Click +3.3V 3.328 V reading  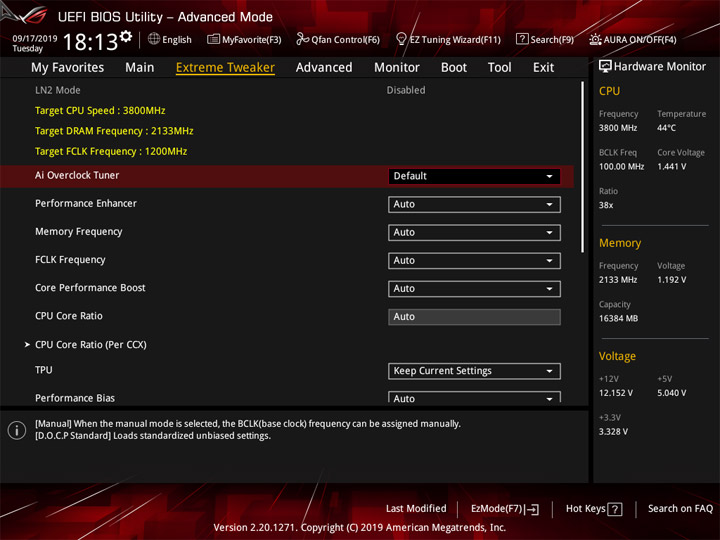point(613,431)
